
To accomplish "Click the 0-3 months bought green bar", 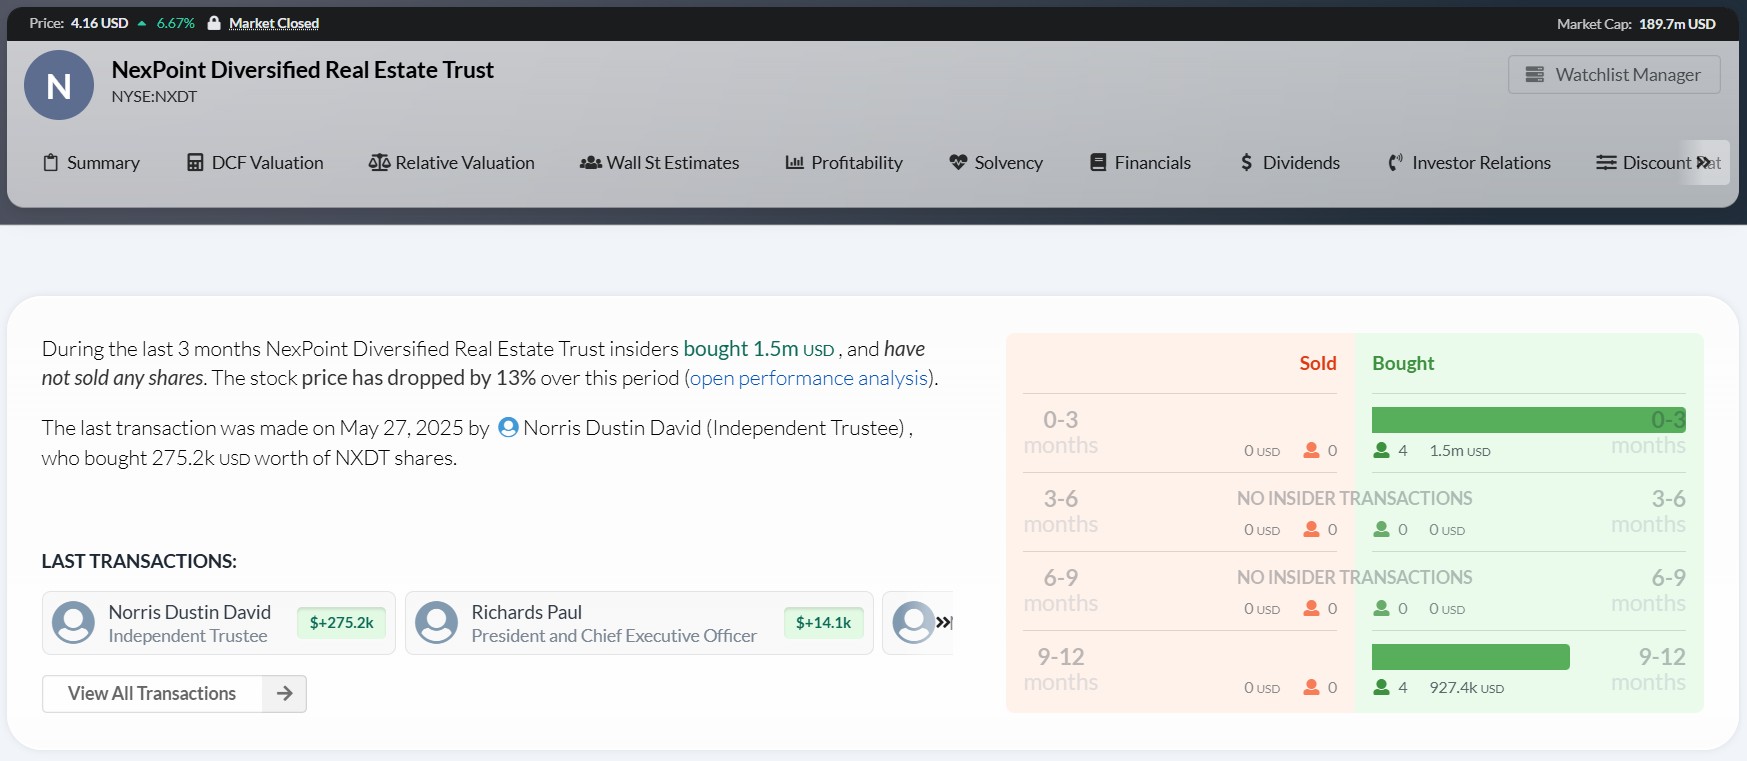I will coord(1529,420).
